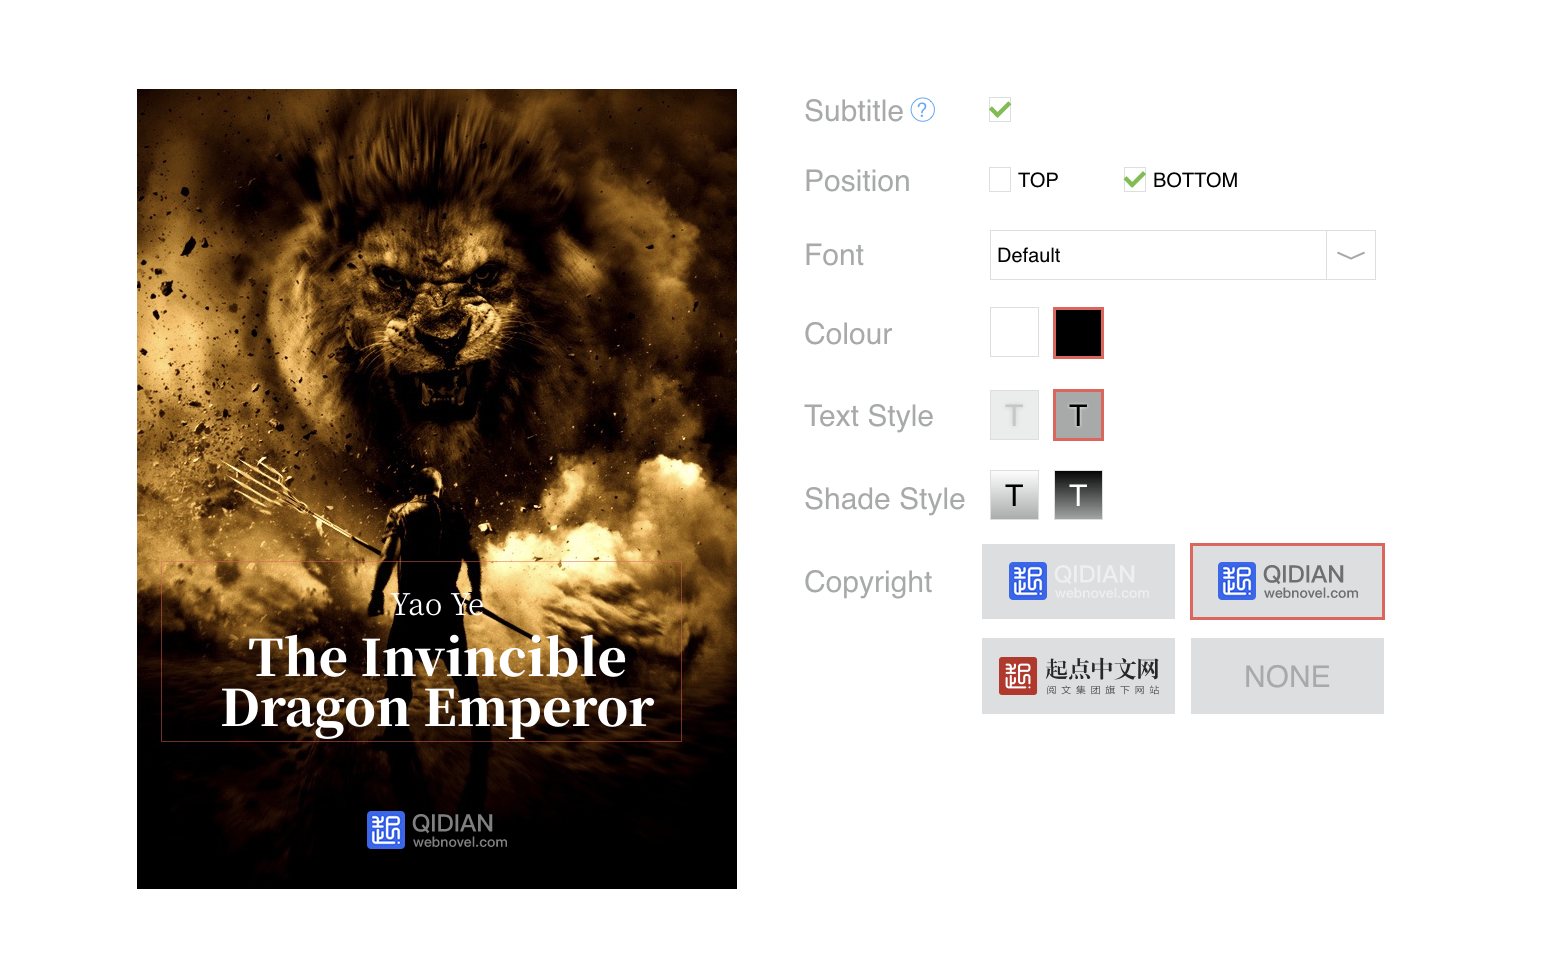Select white QIDIAN webnovel.com copyright logo
This screenshot has width=1546, height=956.
click(x=1078, y=581)
